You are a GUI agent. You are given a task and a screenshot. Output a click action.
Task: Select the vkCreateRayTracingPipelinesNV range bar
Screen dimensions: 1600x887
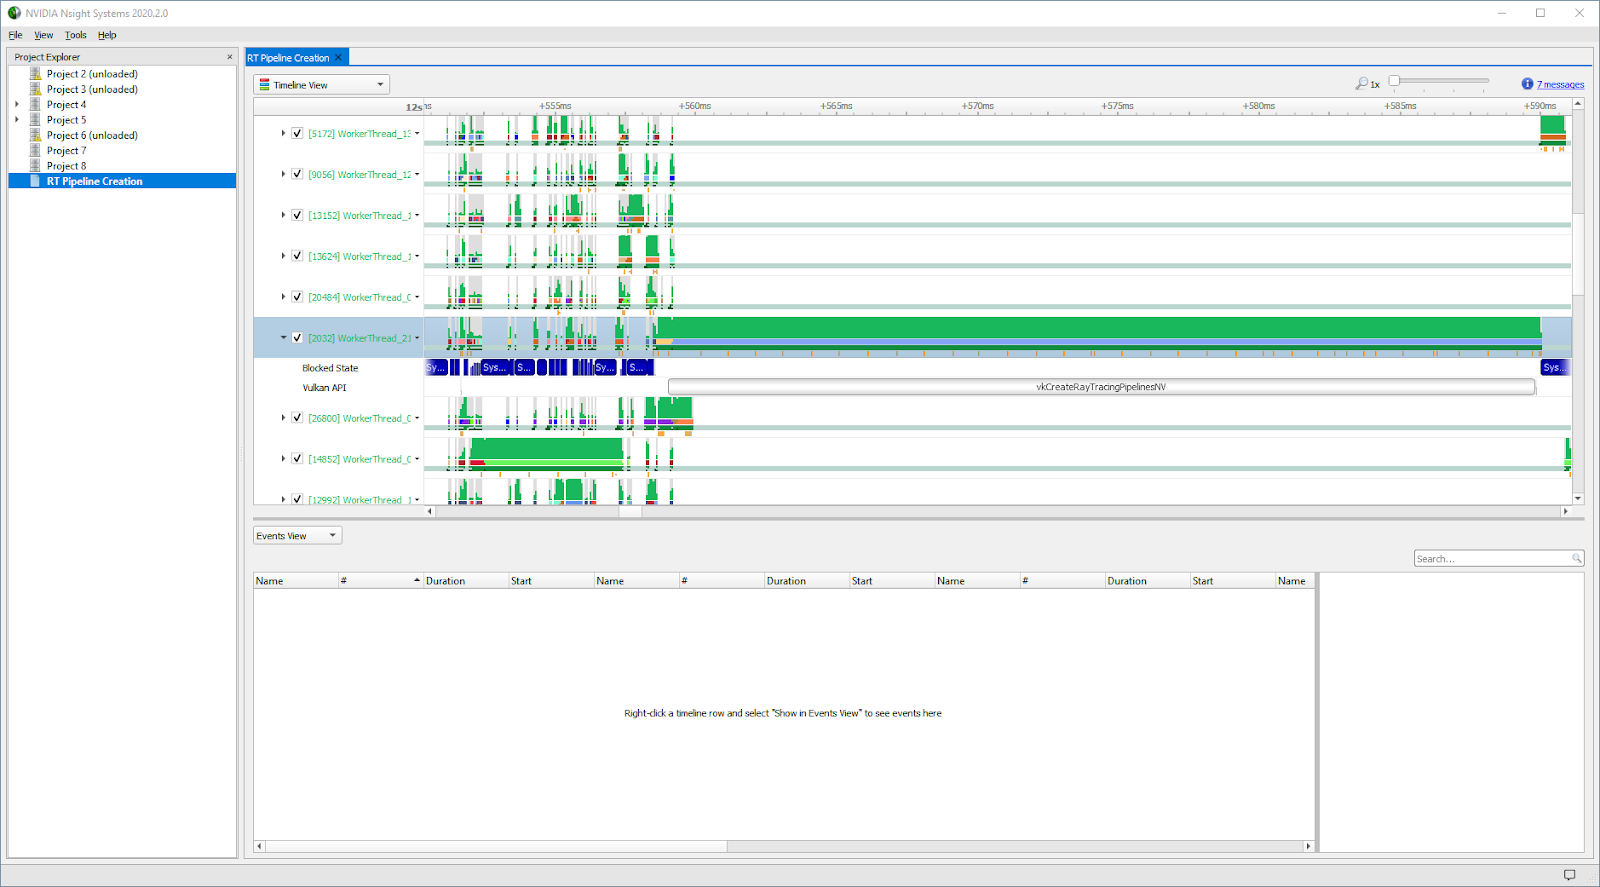click(x=1101, y=387)
